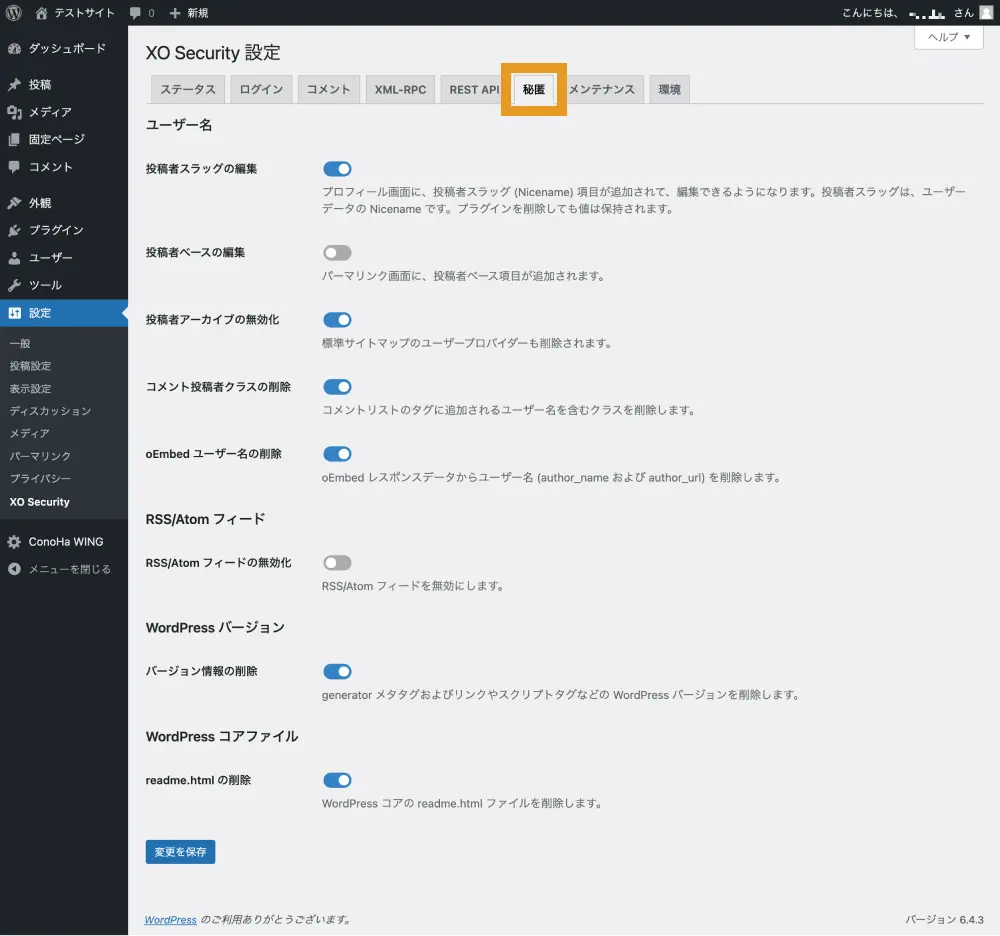The image size is (1000, 936).
Task: Disable the 投稿者スラッグの編集 toggle
Action: [x=337, y=169]
